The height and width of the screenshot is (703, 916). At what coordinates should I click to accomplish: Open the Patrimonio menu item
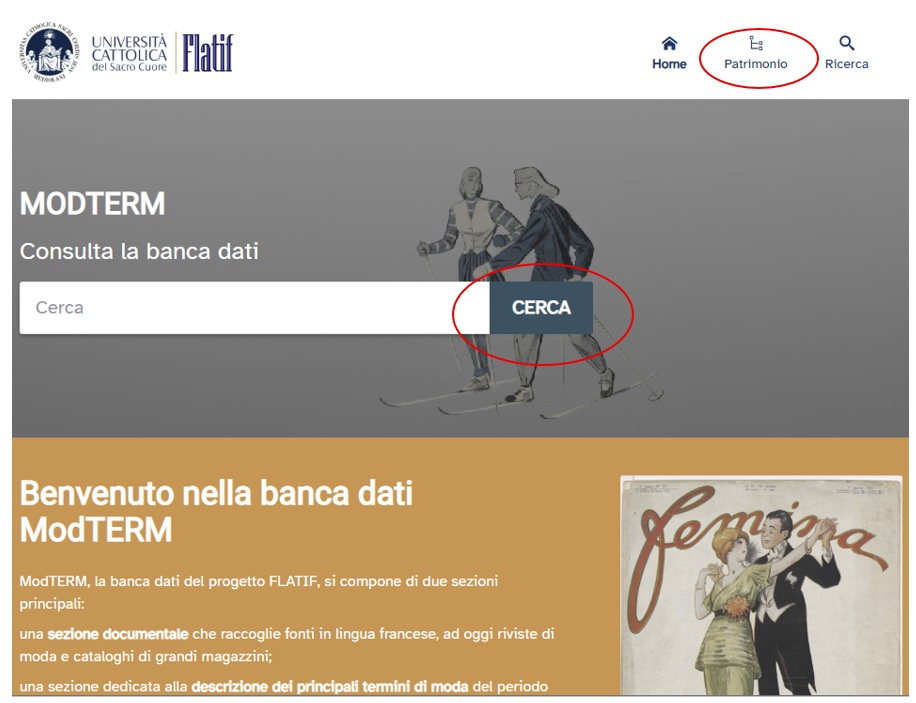tap(756, 64)
